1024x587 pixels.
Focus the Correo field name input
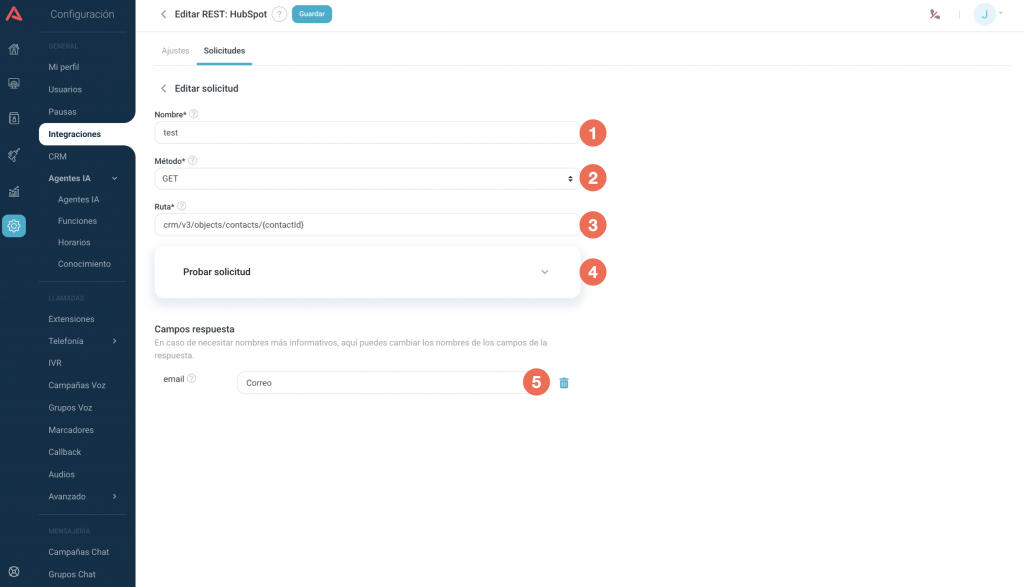[380, 383]
